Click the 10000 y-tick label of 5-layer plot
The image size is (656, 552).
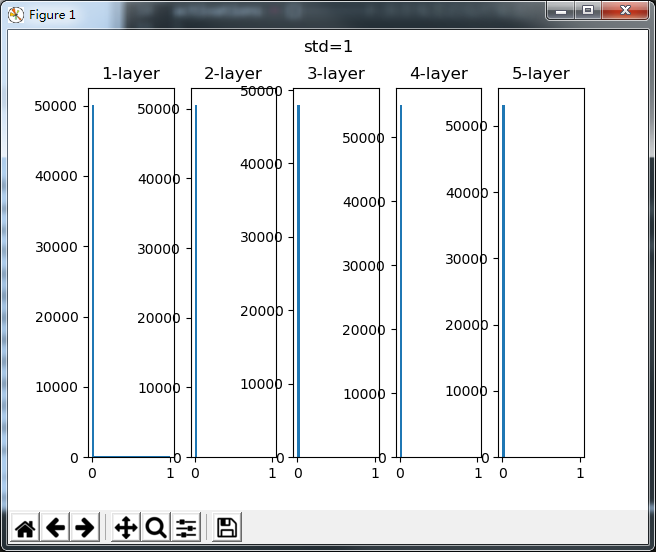[x=466, y=391]
